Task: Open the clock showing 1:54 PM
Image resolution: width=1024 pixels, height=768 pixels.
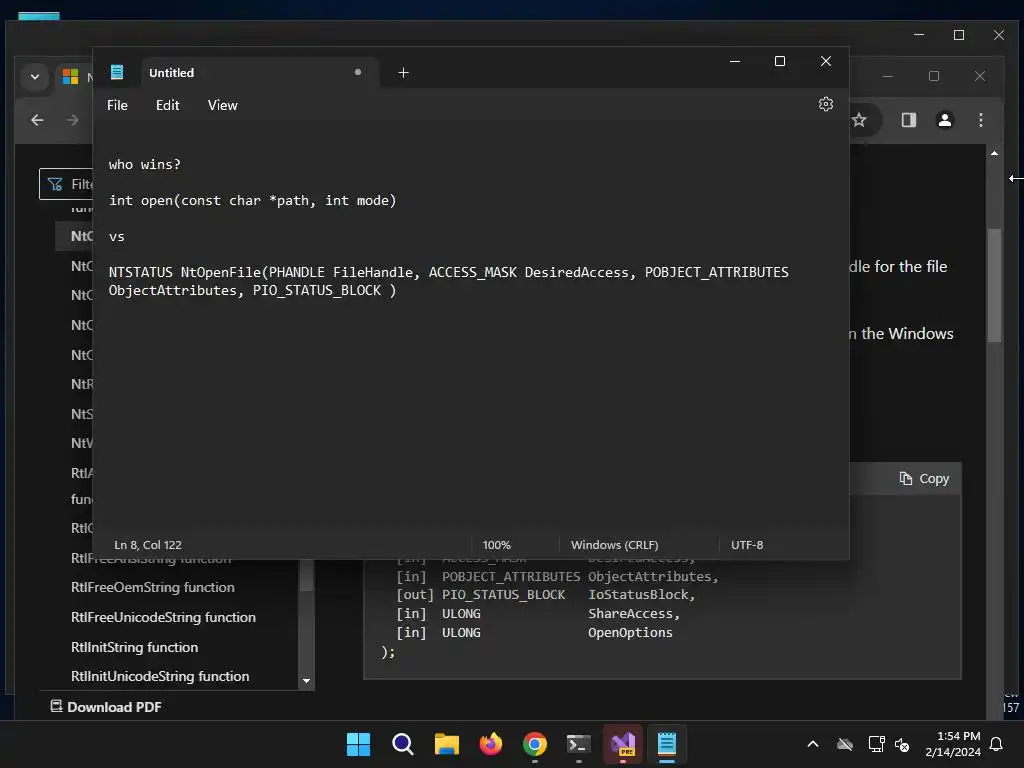Action: point(953,744)
